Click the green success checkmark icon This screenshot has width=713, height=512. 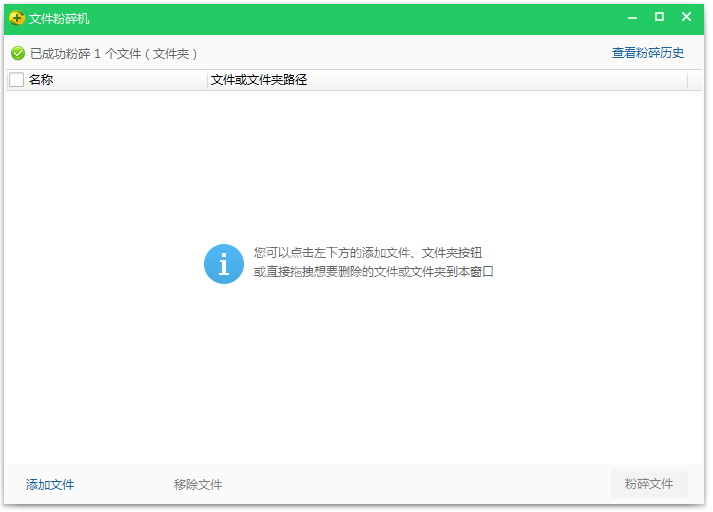click(18, 53)
